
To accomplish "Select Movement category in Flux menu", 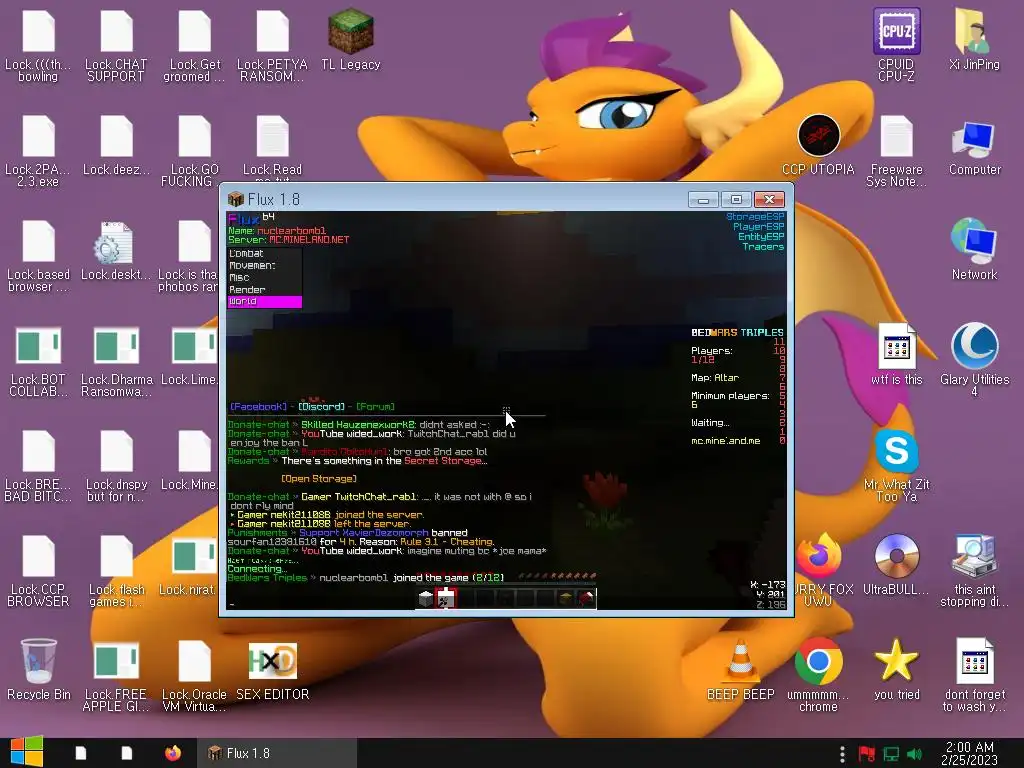I will pyautogui.click(x=264, y=265).
